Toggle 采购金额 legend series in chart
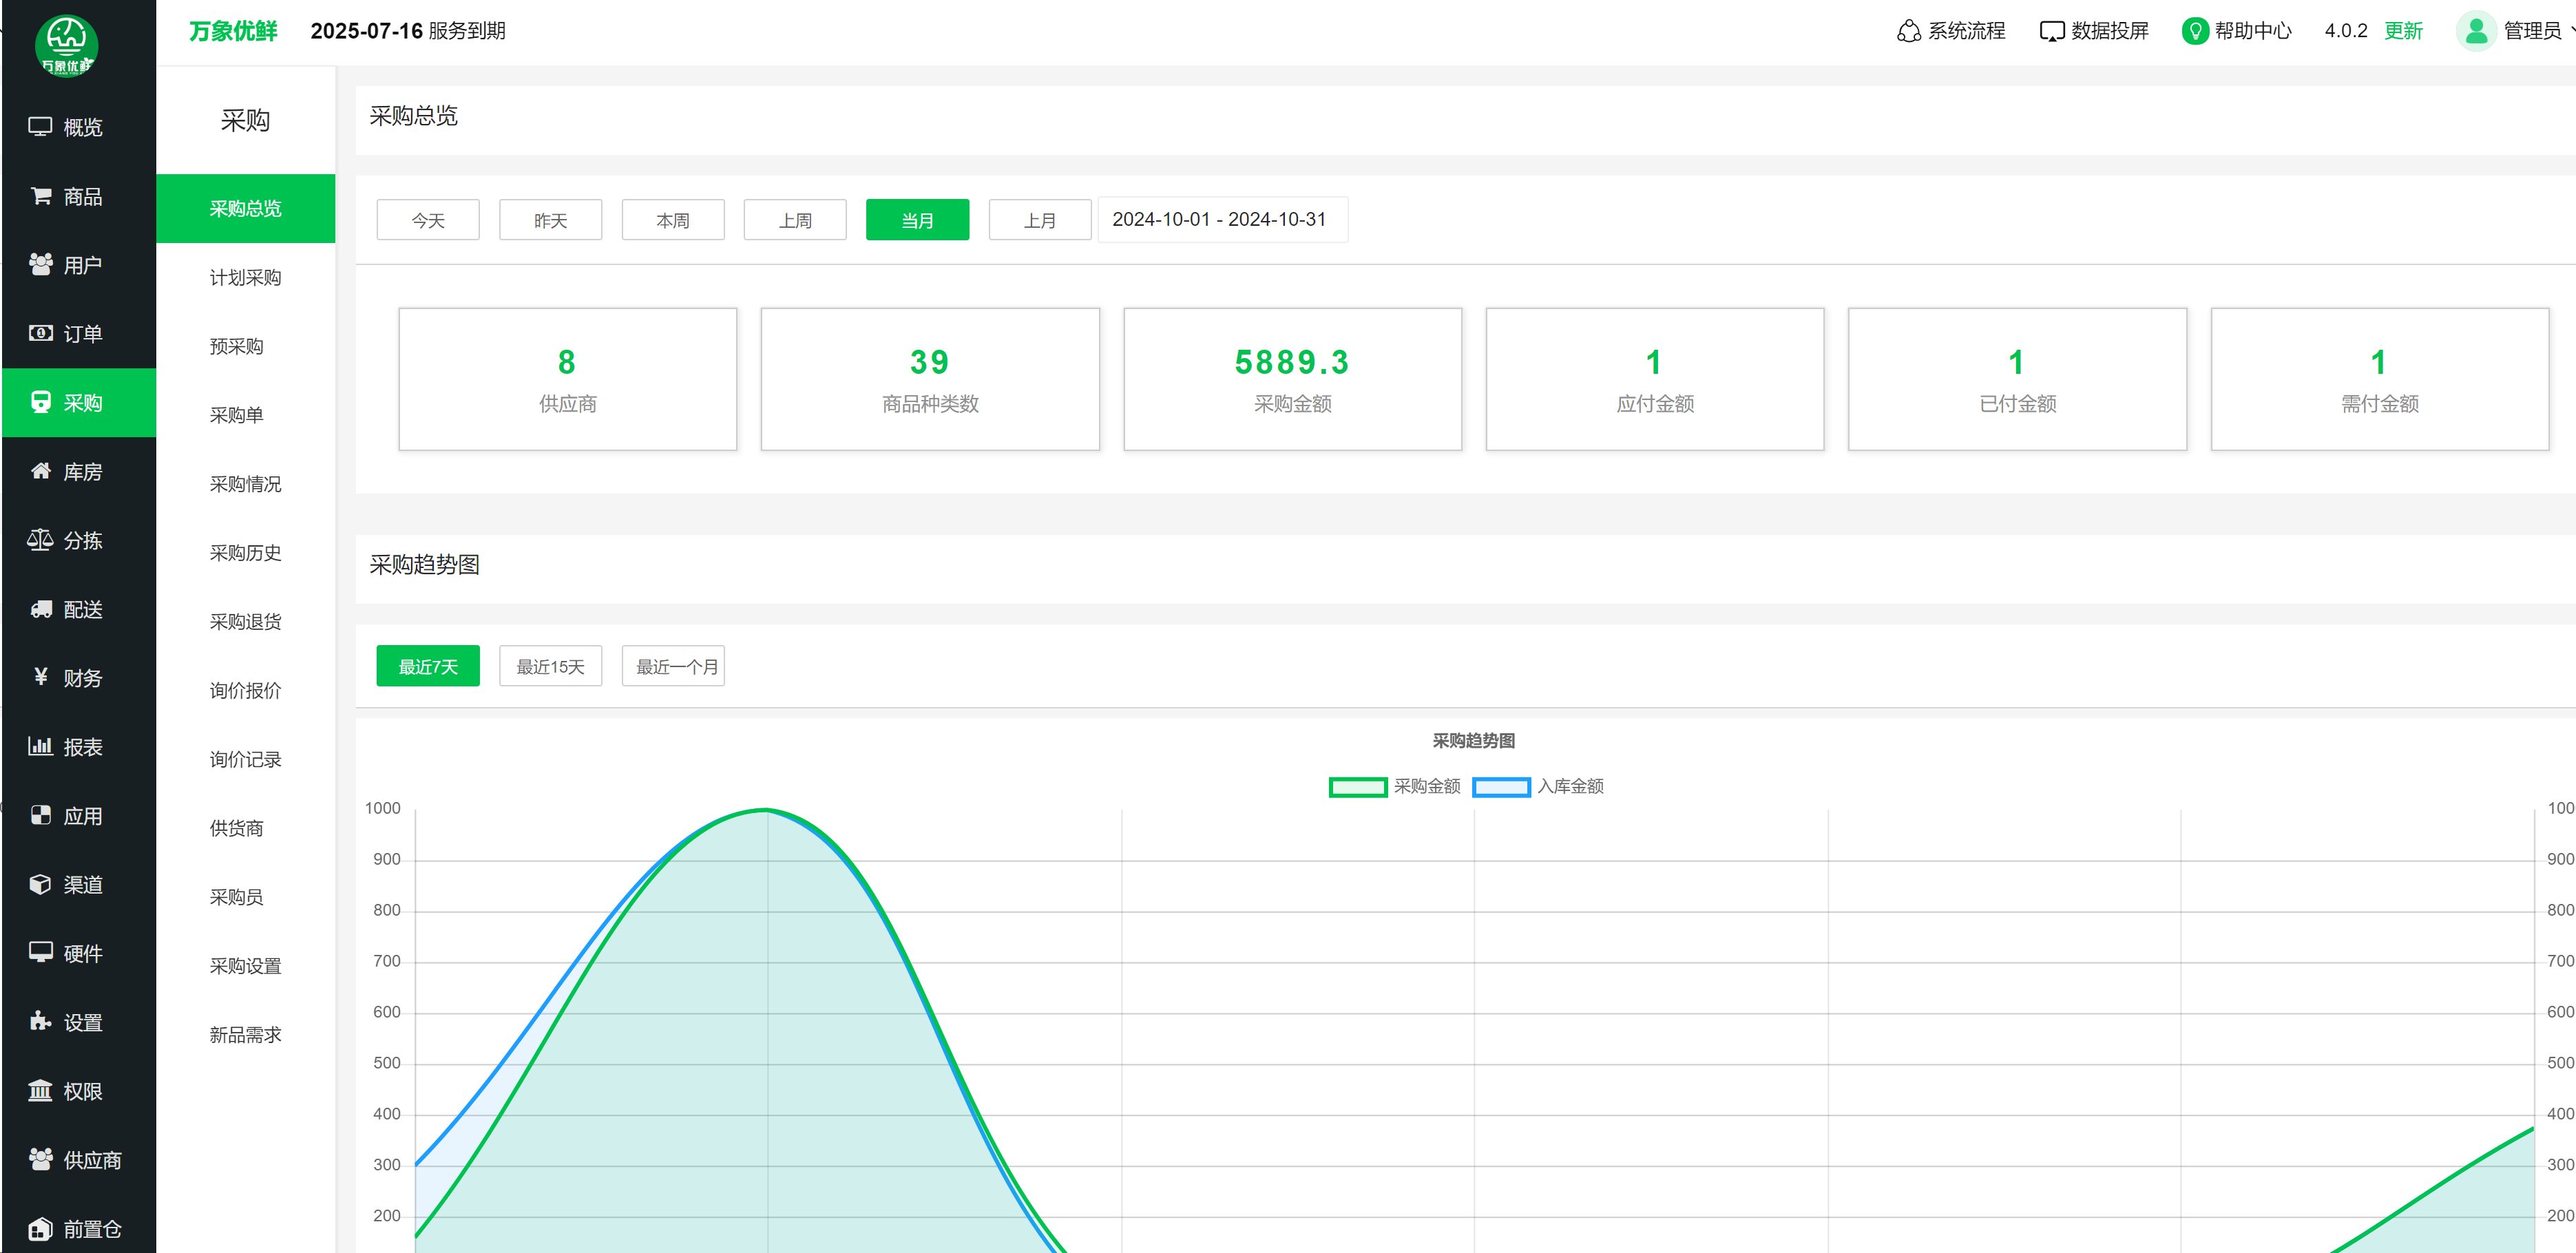Viewport: 2576px width, 1253px height. click(x=1357, y=787)
